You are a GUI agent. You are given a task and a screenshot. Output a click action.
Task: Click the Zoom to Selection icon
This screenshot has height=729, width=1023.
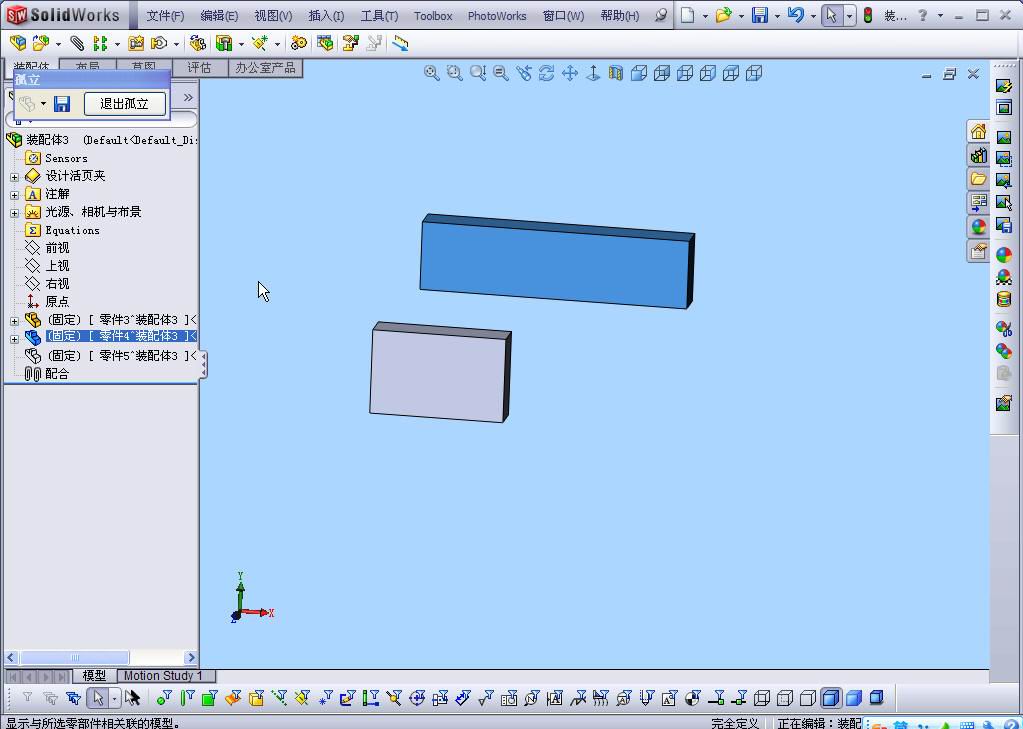pyautogui.click(x=500, y=73)
